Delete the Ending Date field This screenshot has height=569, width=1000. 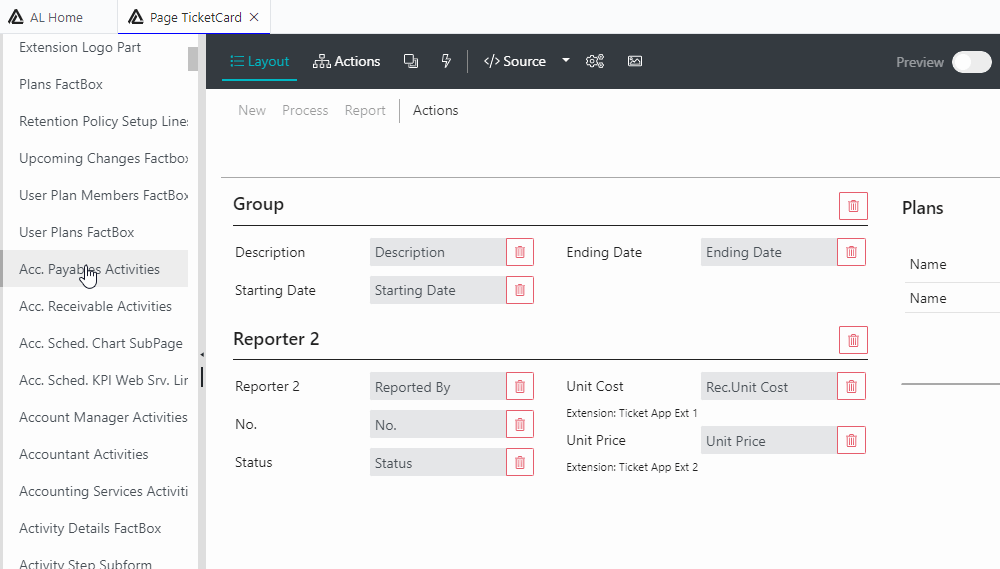click(851, 252)
